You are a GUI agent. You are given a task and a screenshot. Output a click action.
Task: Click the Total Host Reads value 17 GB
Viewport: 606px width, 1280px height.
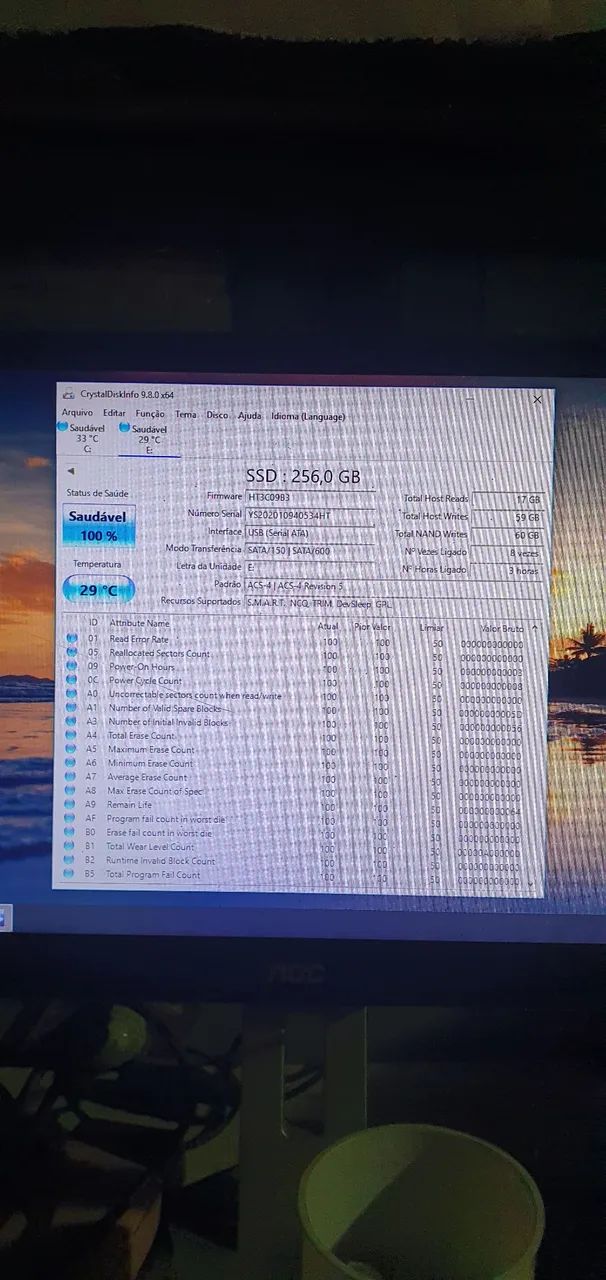point(508,499)
